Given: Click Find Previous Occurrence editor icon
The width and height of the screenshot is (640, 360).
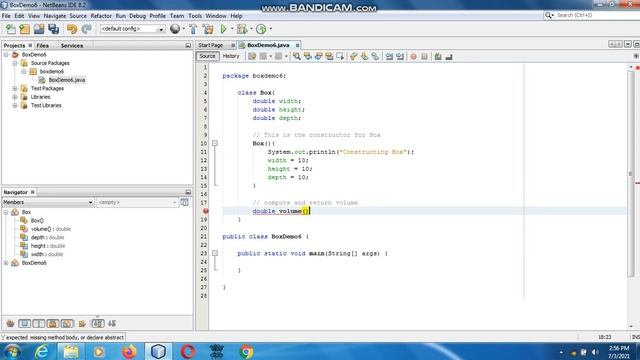Looking at the screenshot, I should (308, 56).
